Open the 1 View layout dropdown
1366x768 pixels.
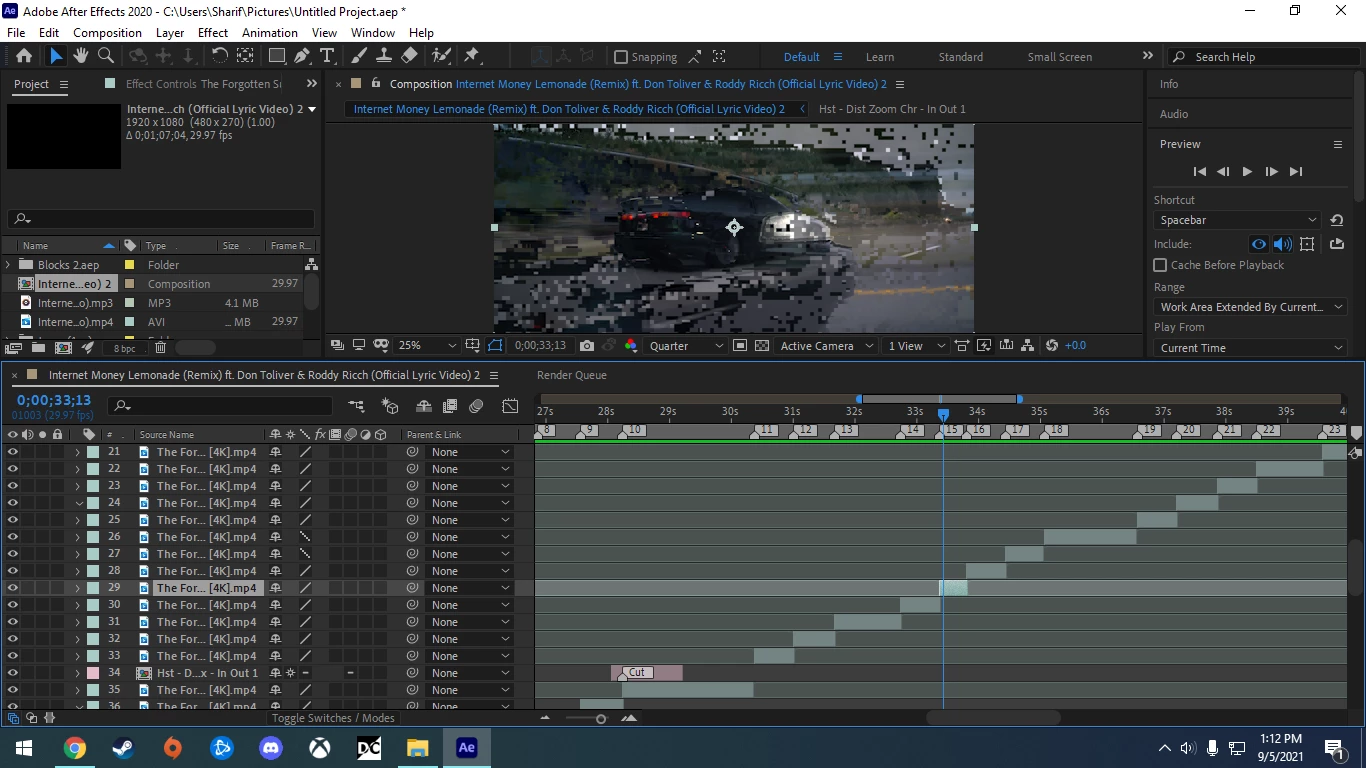(915, 346)
